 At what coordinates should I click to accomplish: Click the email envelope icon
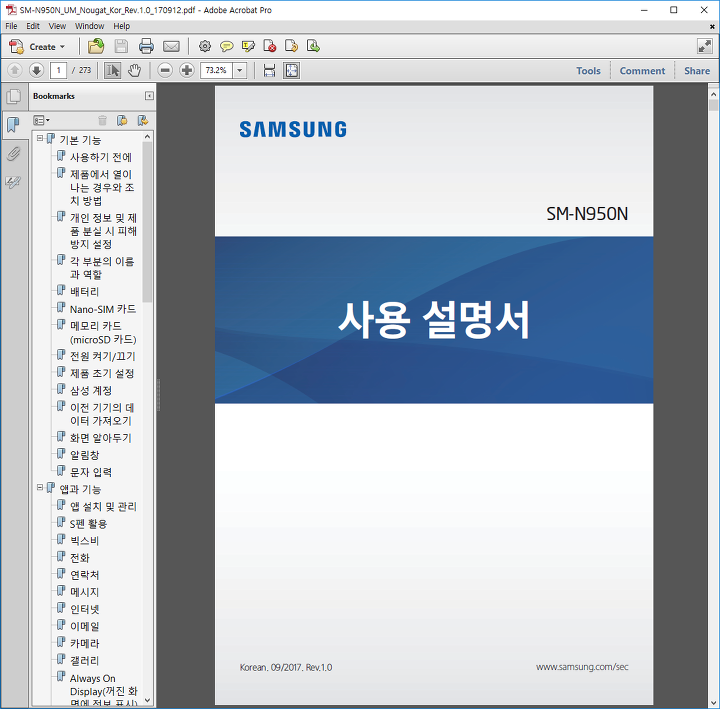(171, 46)
